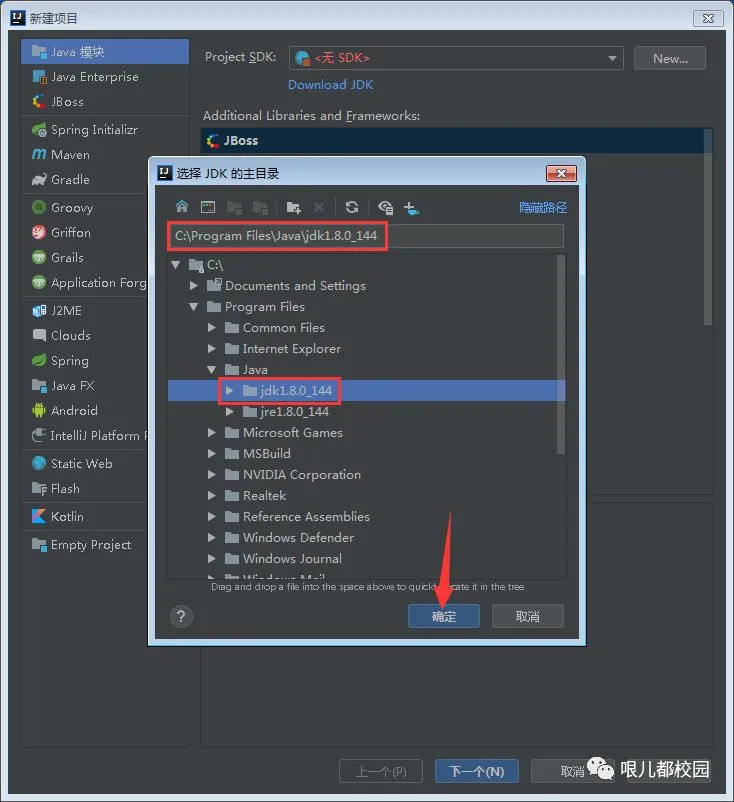Expand Microsoft Games folder arrow
The height and width of the screenshot is (802, 734).
[212, 433]
